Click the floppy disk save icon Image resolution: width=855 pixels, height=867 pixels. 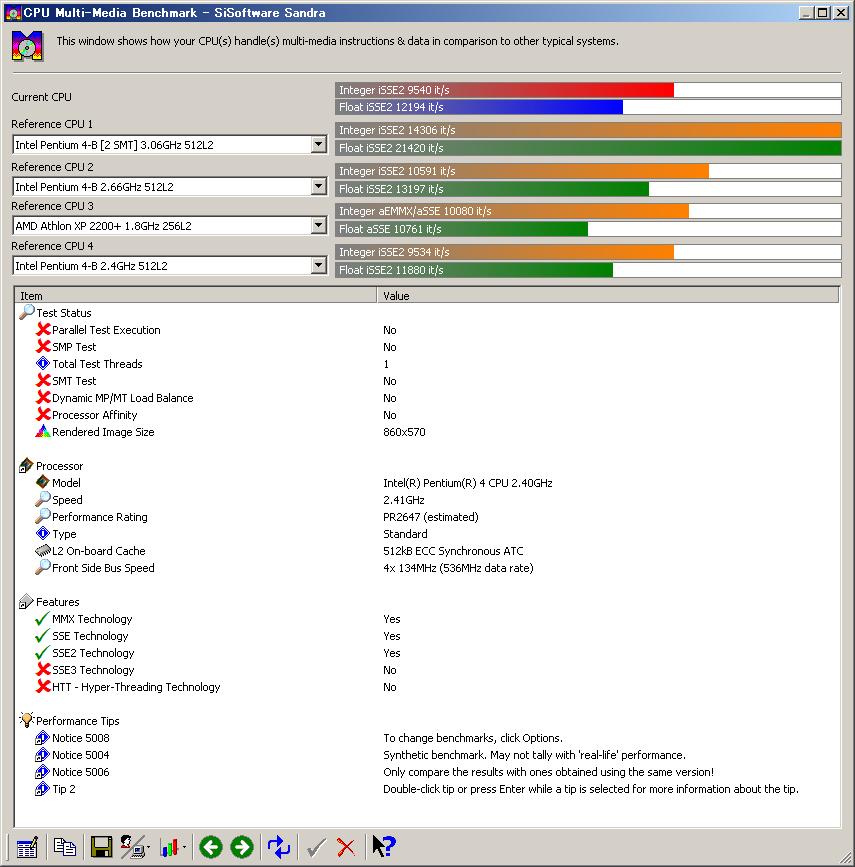101,847
